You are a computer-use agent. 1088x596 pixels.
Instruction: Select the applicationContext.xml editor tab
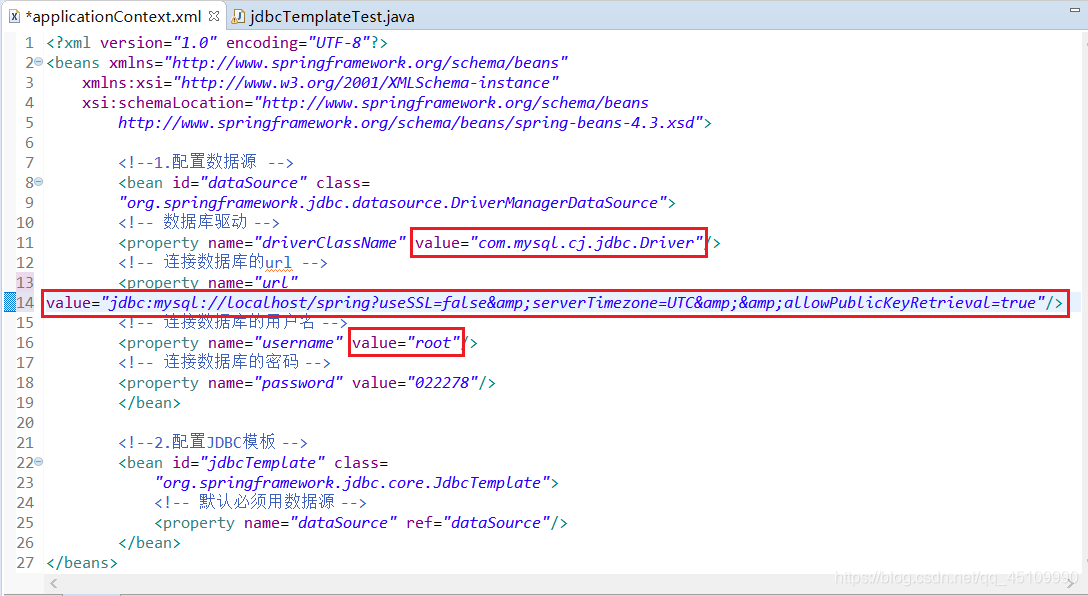click(110, 16)
